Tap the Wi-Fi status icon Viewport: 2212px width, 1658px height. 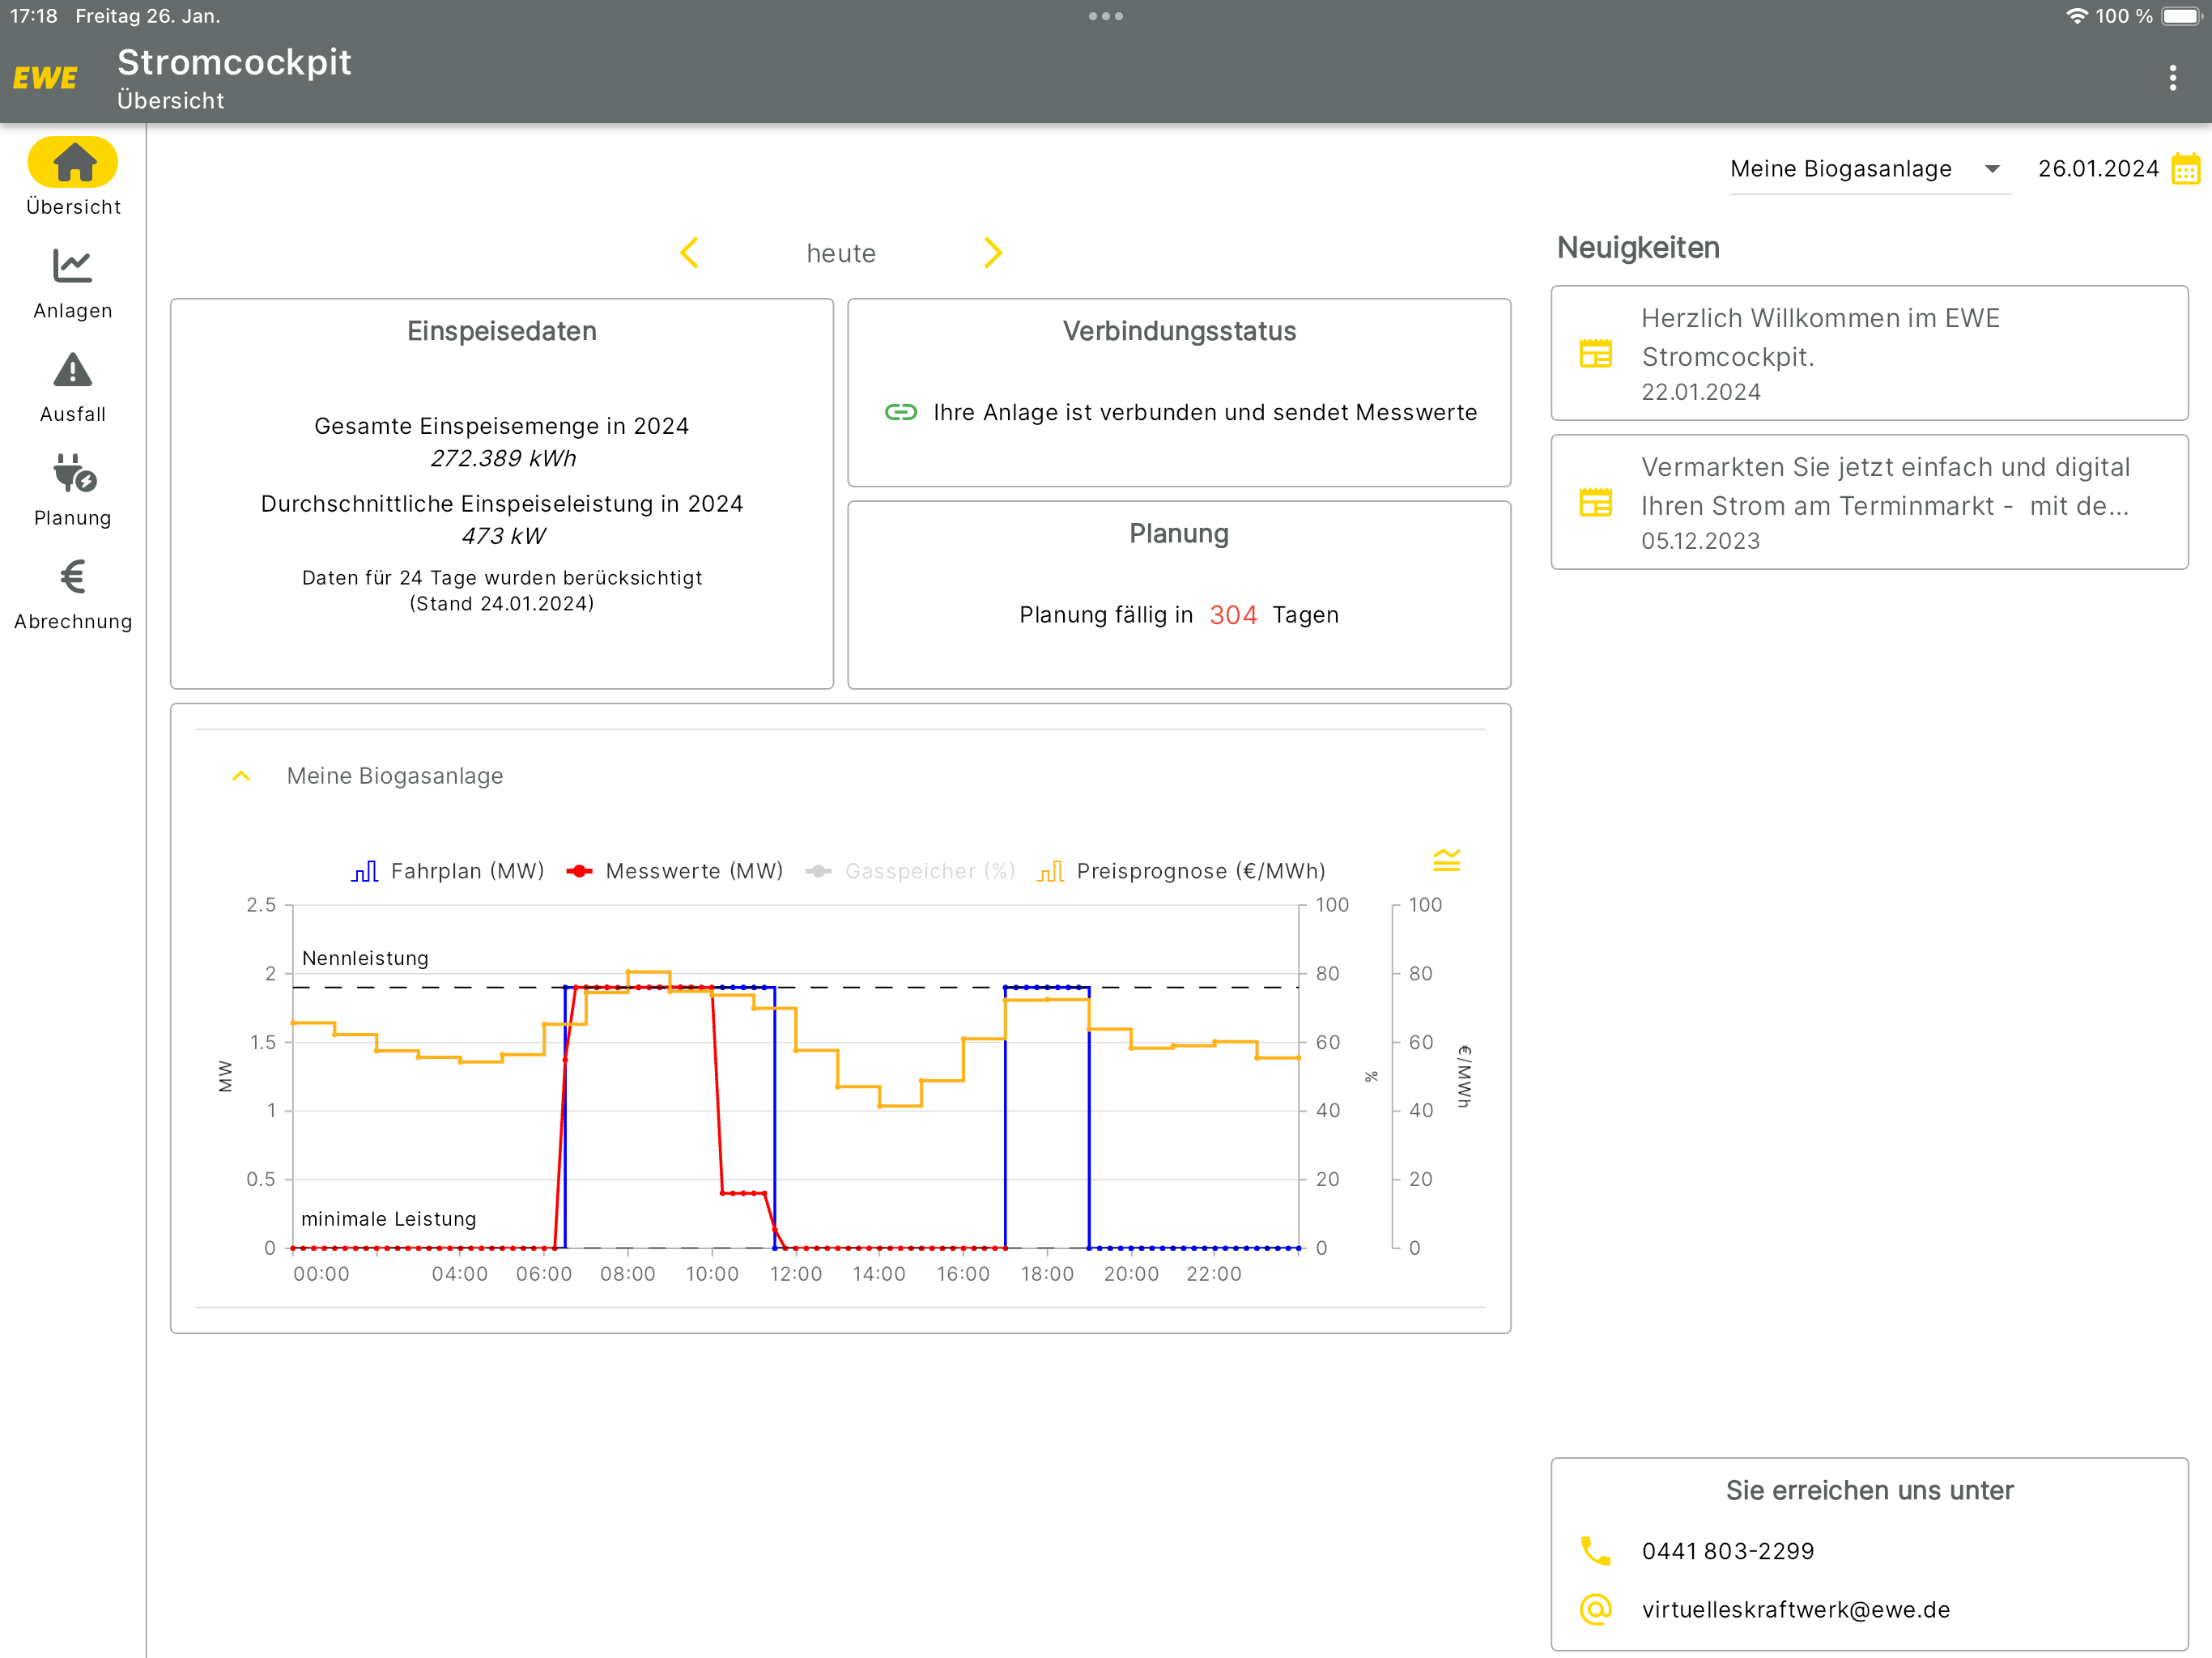click(2077, 16)
